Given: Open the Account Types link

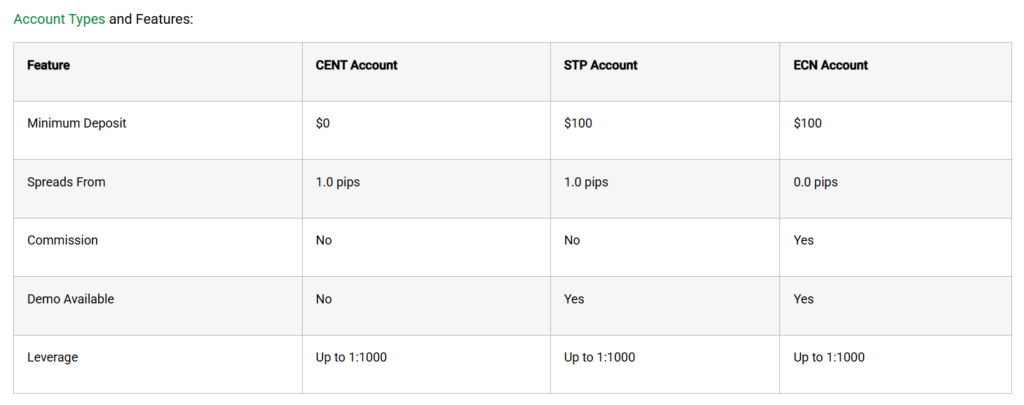Looking at the screenshot, I should (59, 19).
